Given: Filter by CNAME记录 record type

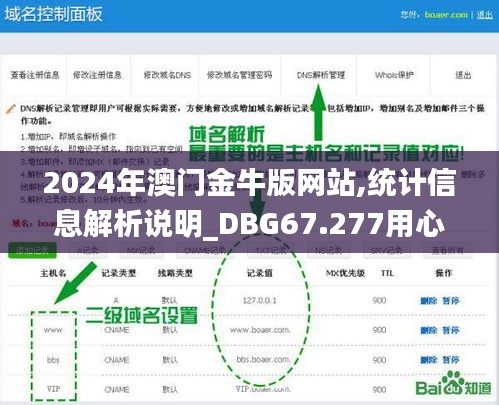Looking at the screenshot, I should (x=205, y=250).
